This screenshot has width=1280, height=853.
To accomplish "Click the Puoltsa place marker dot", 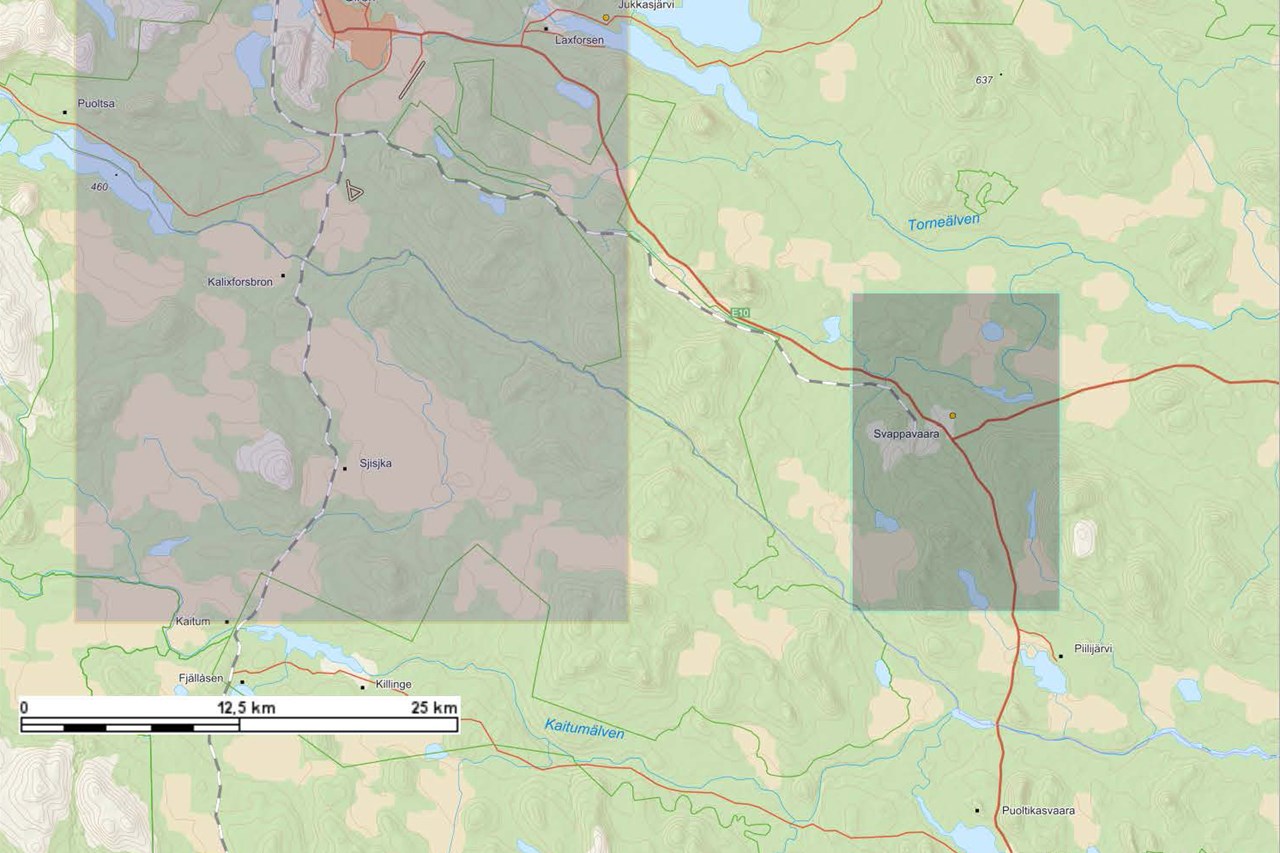I will tap(65, 112).
